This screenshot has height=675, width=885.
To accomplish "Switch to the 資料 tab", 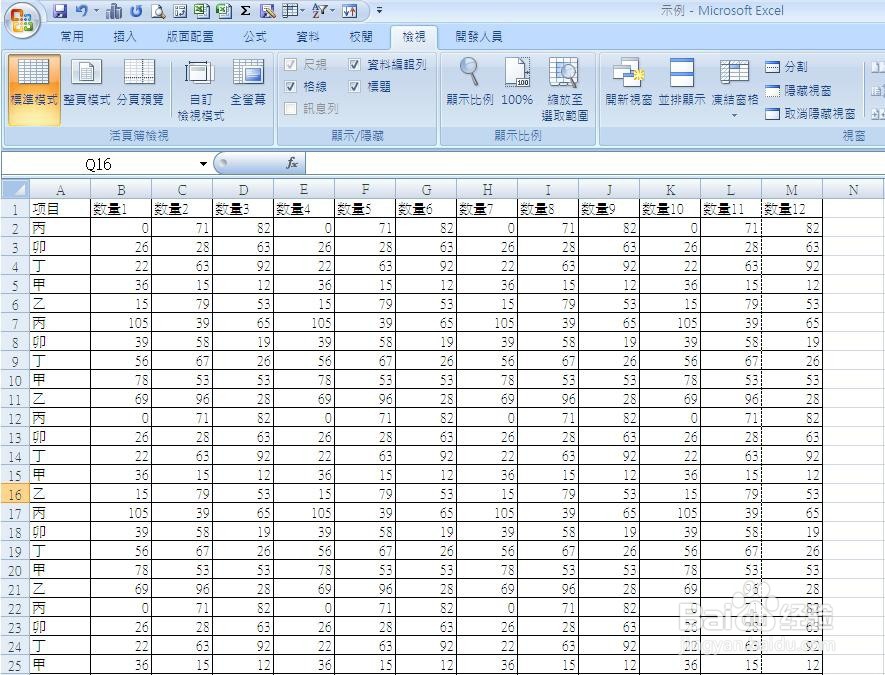I will tap(308, 37).
